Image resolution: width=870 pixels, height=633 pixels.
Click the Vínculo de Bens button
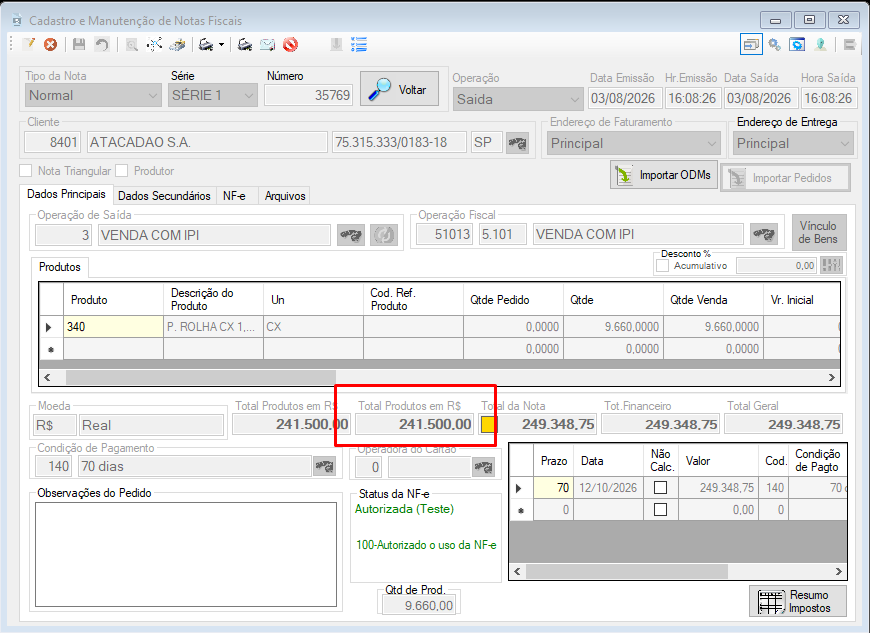[819, 232]
